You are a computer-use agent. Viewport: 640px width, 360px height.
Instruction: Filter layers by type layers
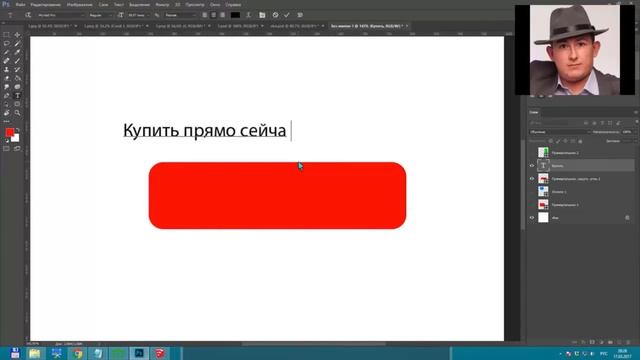pyautogui.click(x=602, y=123)
